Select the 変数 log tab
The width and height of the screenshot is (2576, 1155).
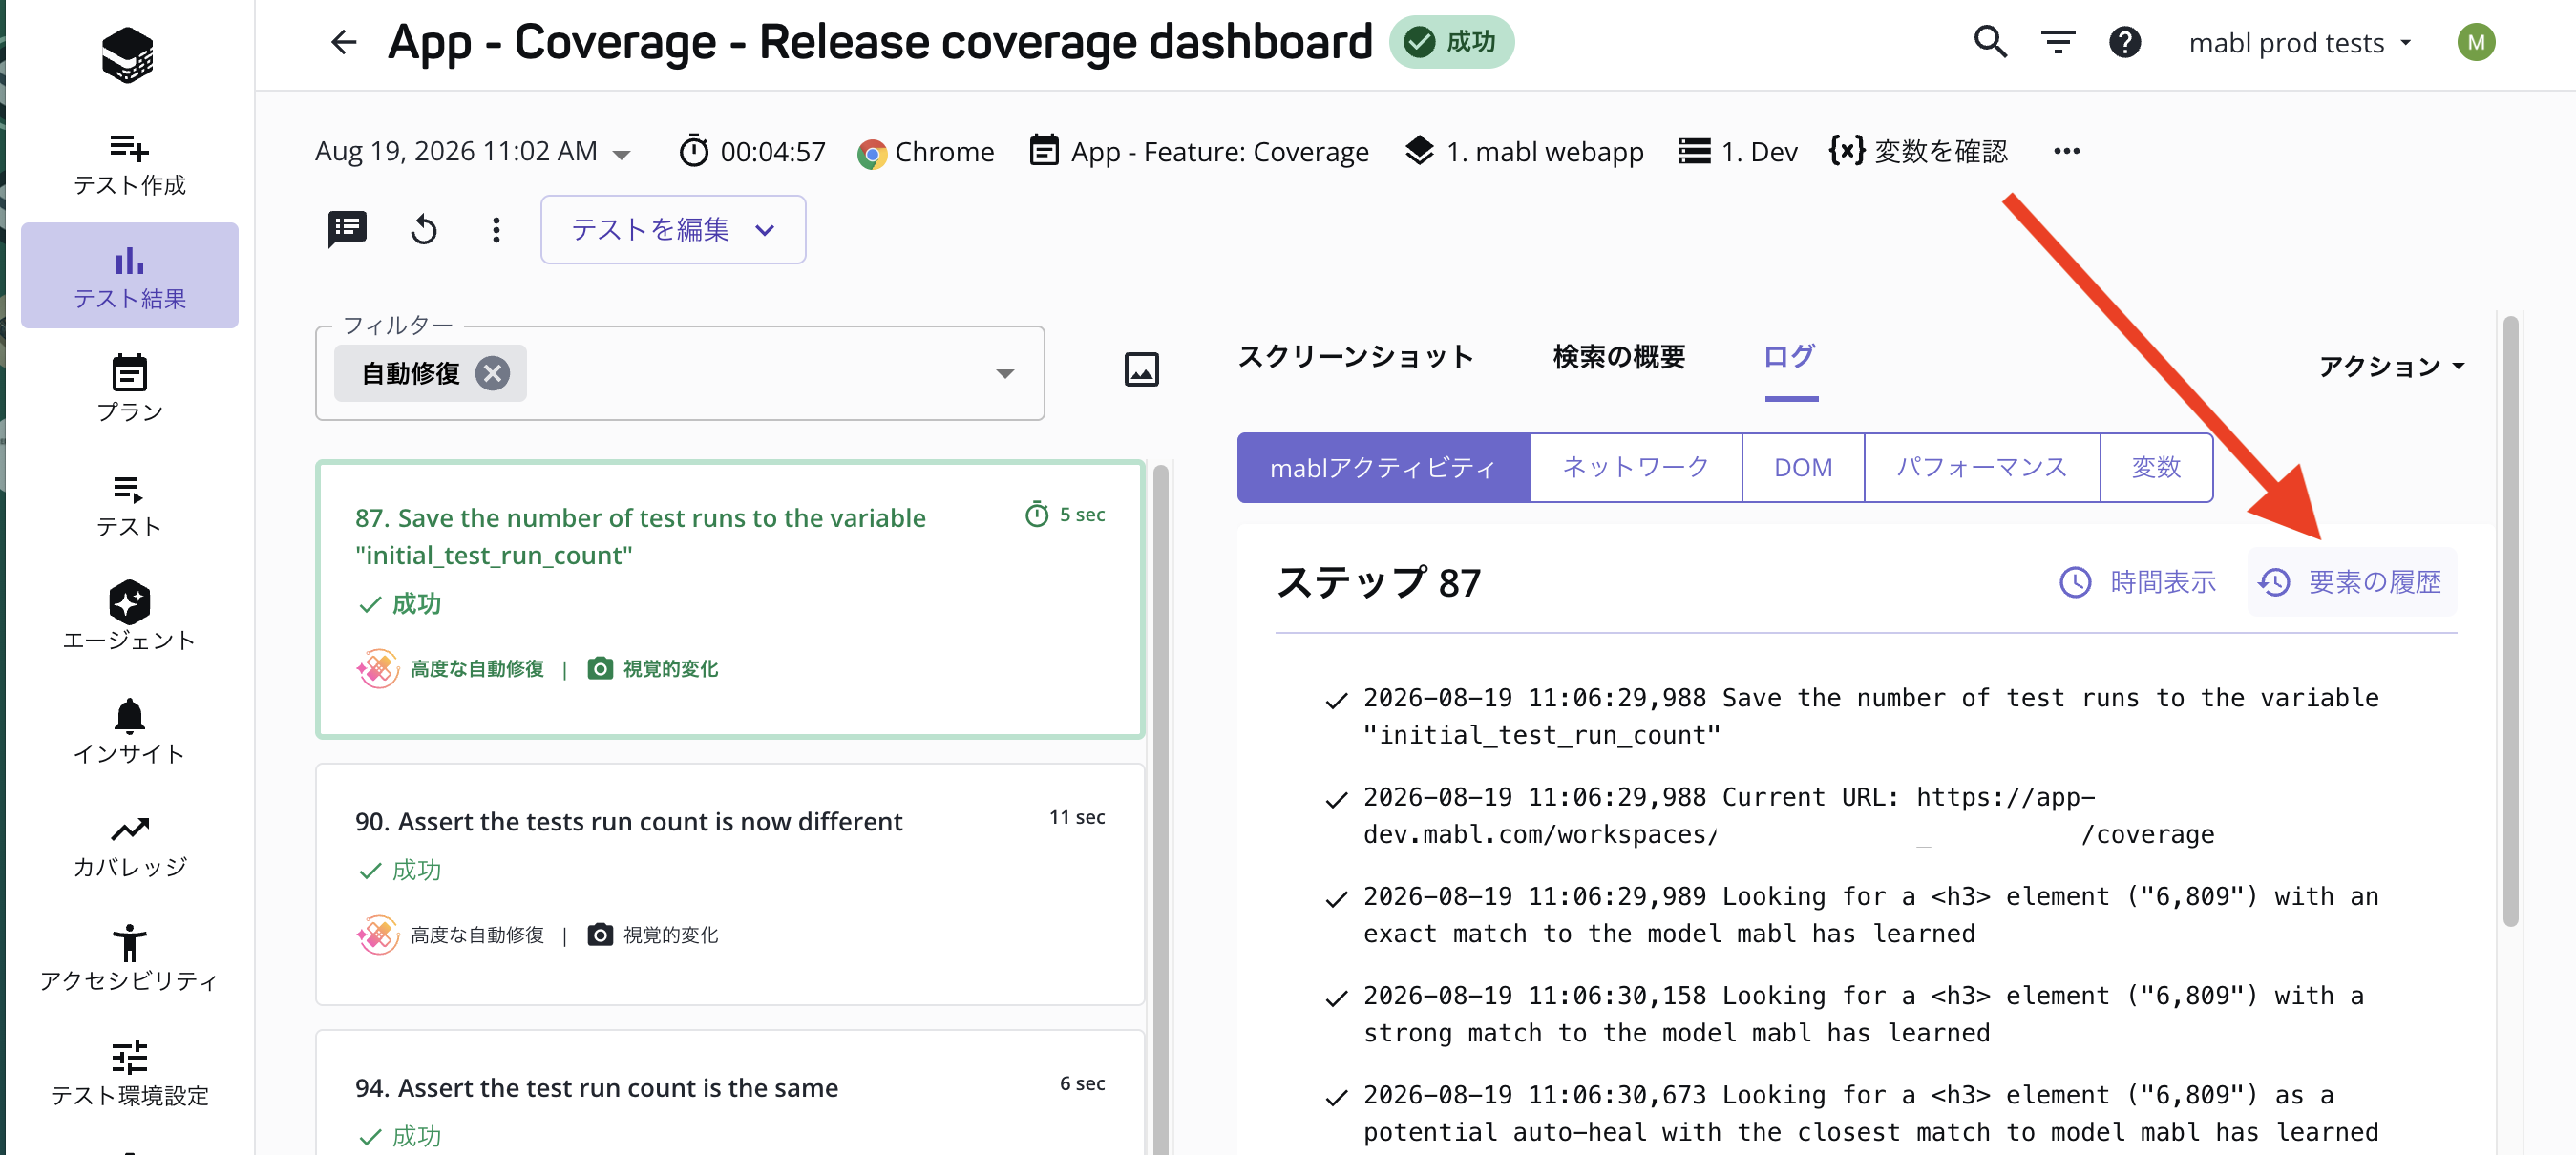pyautogui.click(x=2156, y=467)
